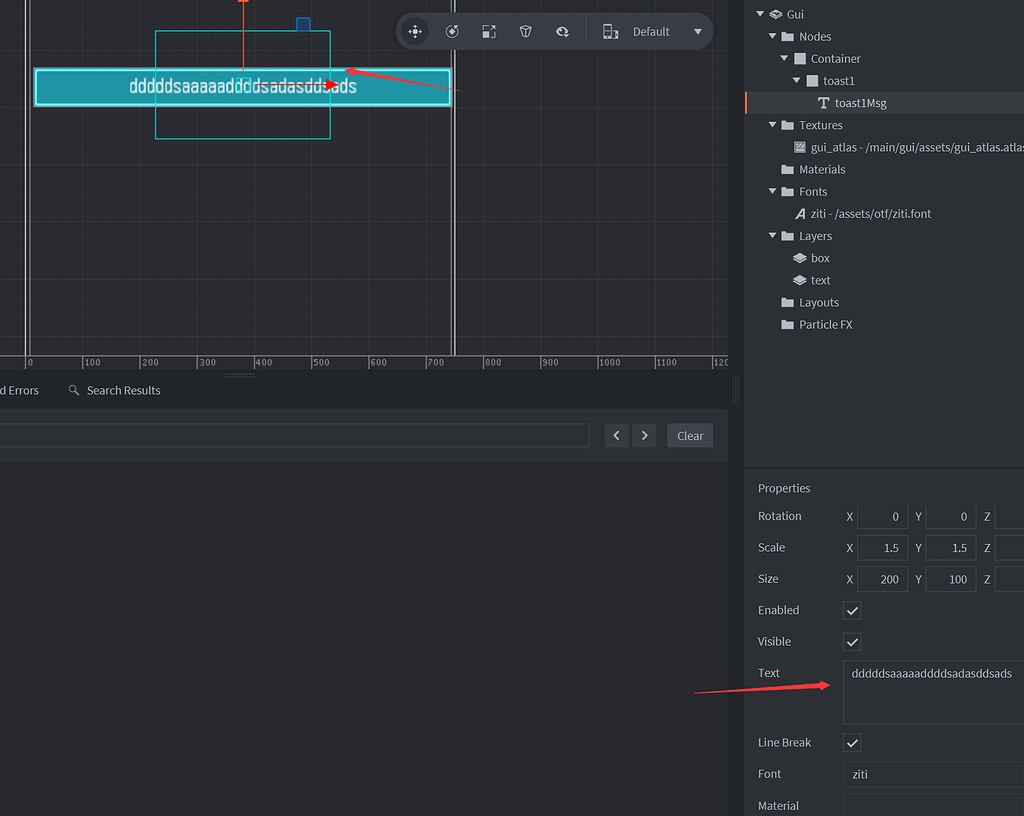Collapse the Layers folder

click(x=772, y=235)
